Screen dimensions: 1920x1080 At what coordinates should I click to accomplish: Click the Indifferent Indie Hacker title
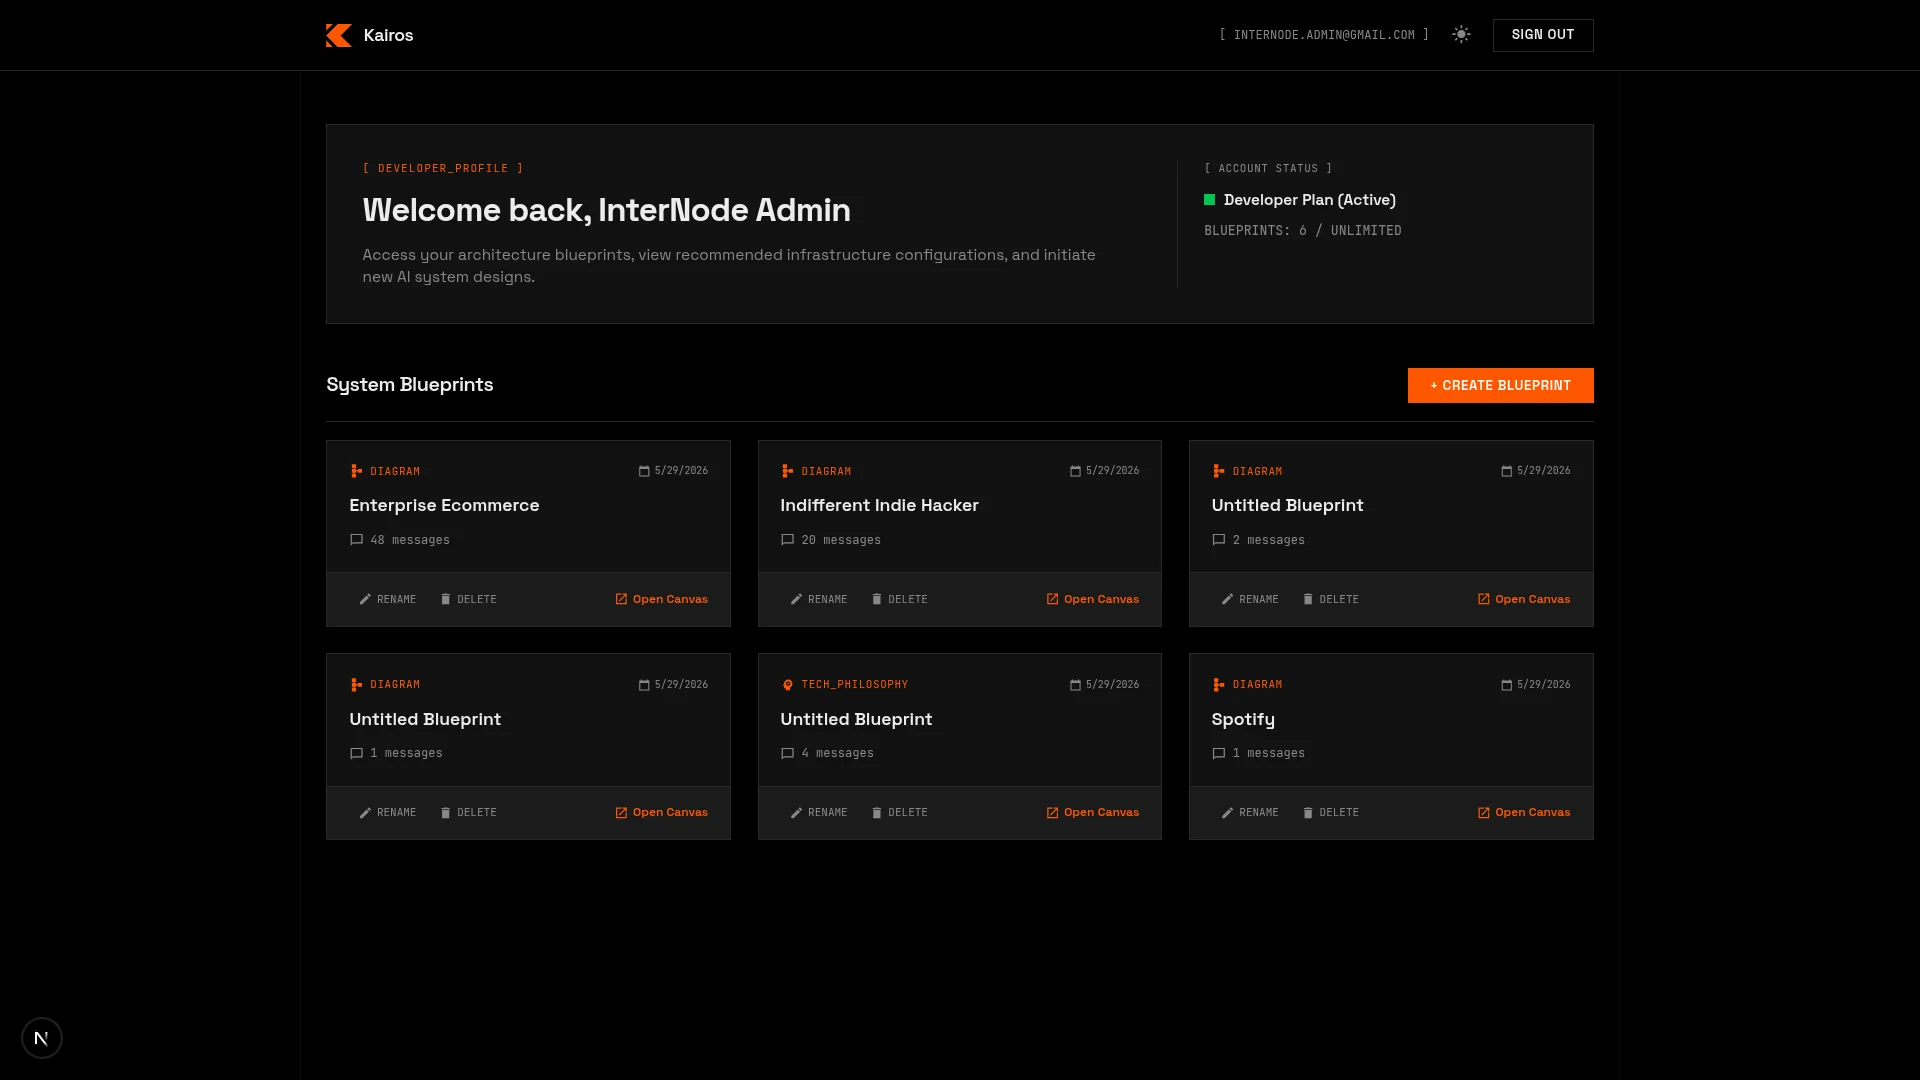point(879,505)
